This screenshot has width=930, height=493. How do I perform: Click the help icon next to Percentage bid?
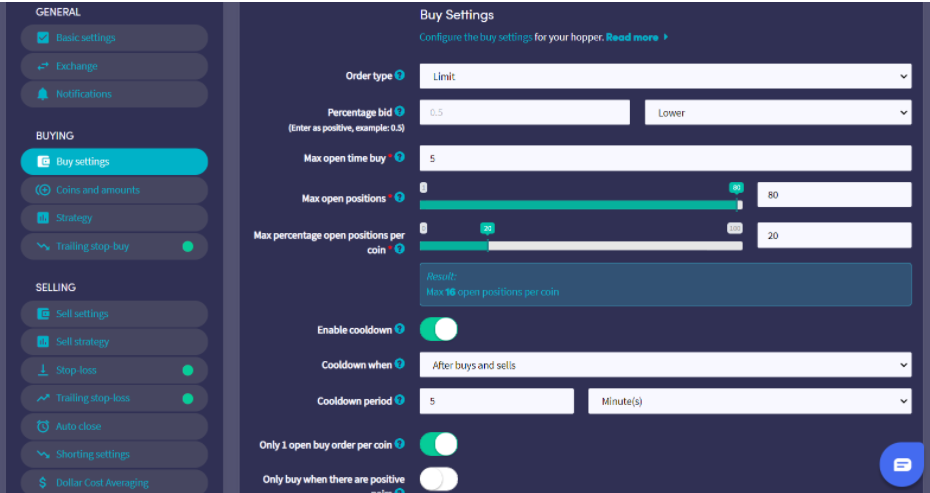click(x=400, y=112)
